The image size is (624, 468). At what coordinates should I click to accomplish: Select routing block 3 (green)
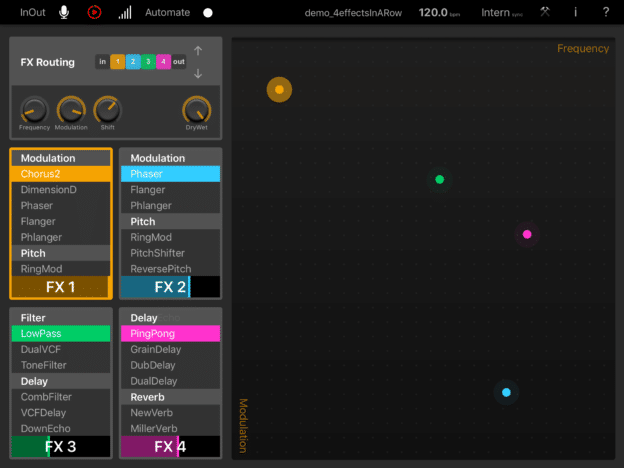(148, 62)
